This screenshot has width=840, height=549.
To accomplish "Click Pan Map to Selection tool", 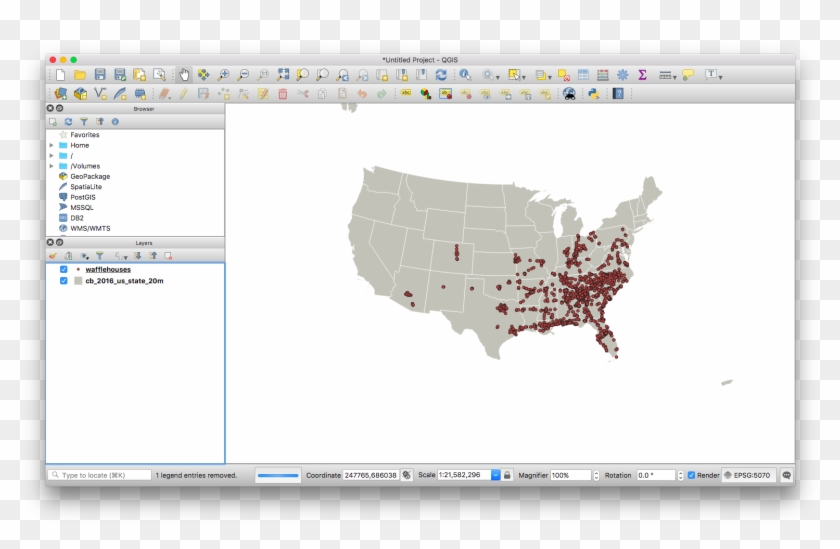I will point(204,75).
